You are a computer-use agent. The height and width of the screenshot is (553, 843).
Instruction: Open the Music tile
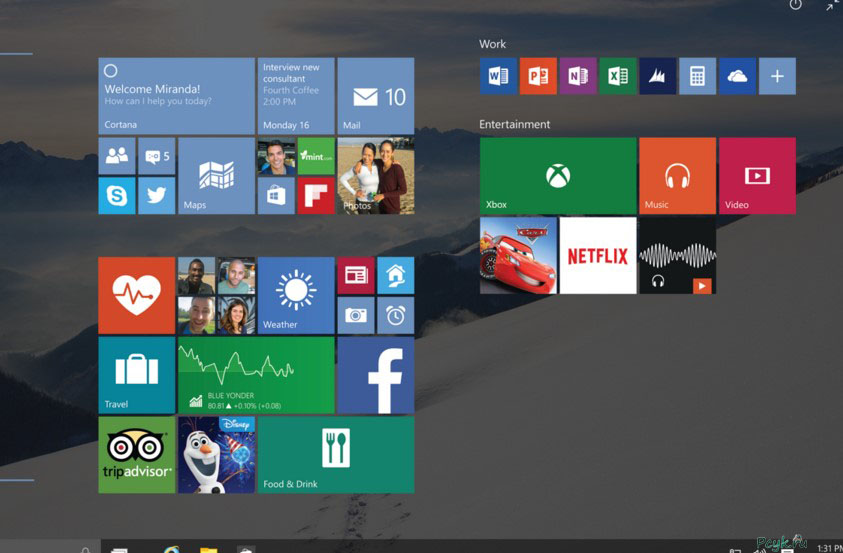pos(677,176)
